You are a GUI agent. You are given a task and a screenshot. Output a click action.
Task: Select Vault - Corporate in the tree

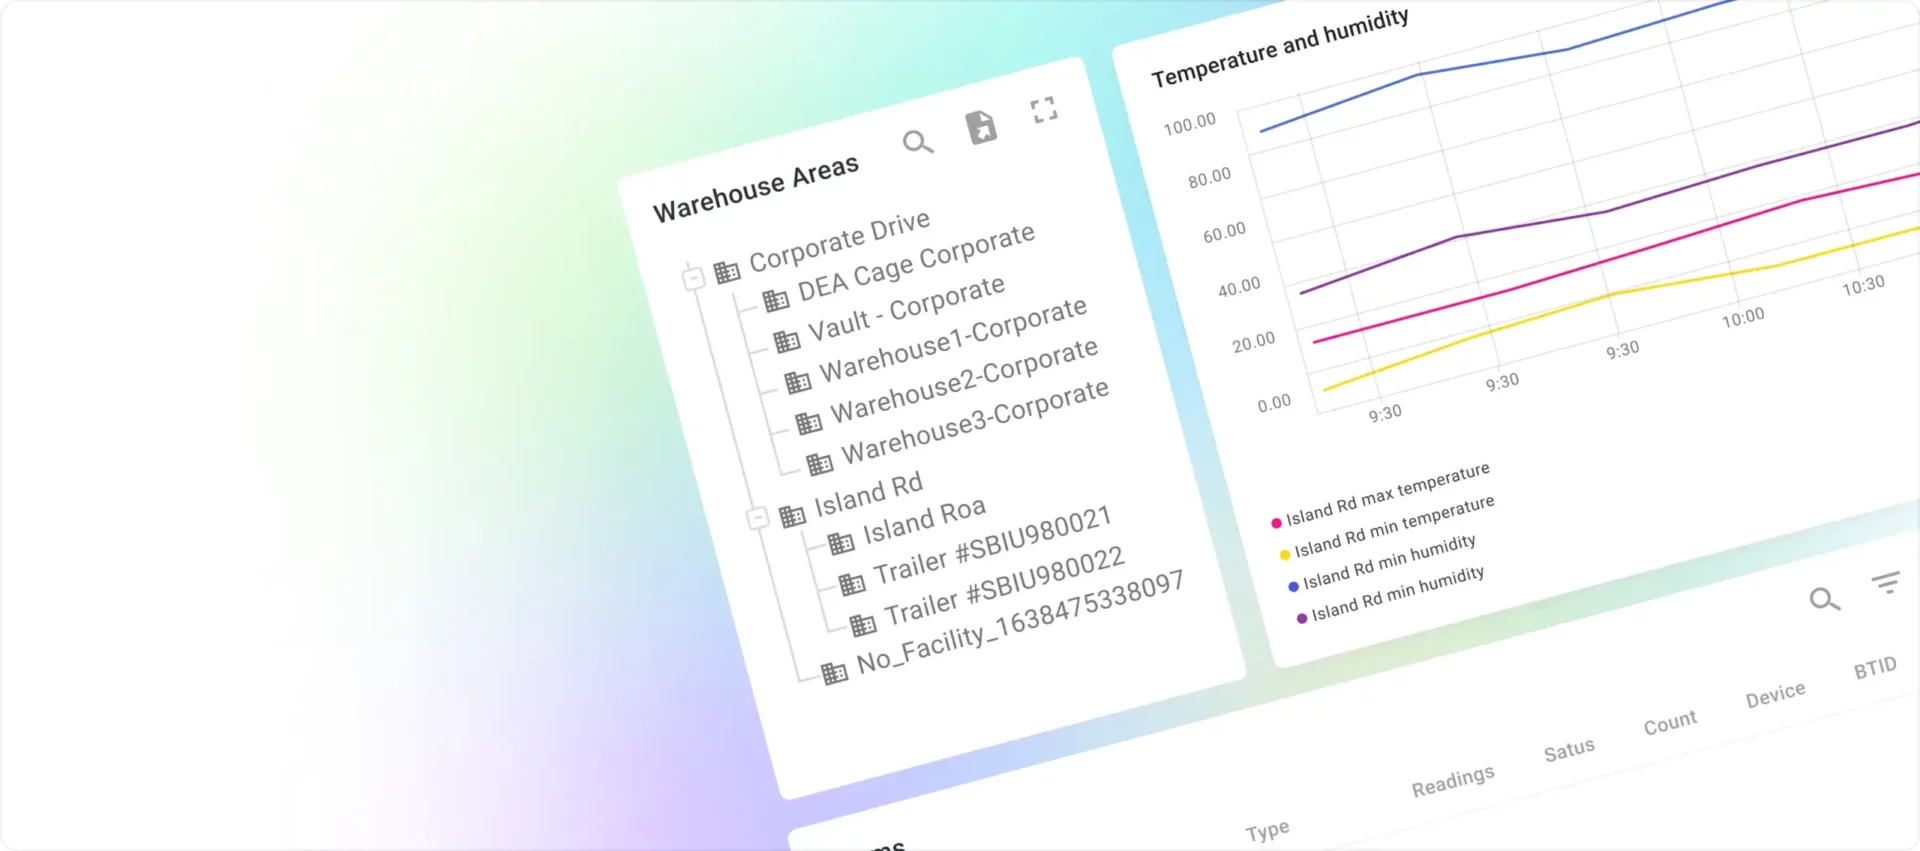click(905, 308)
